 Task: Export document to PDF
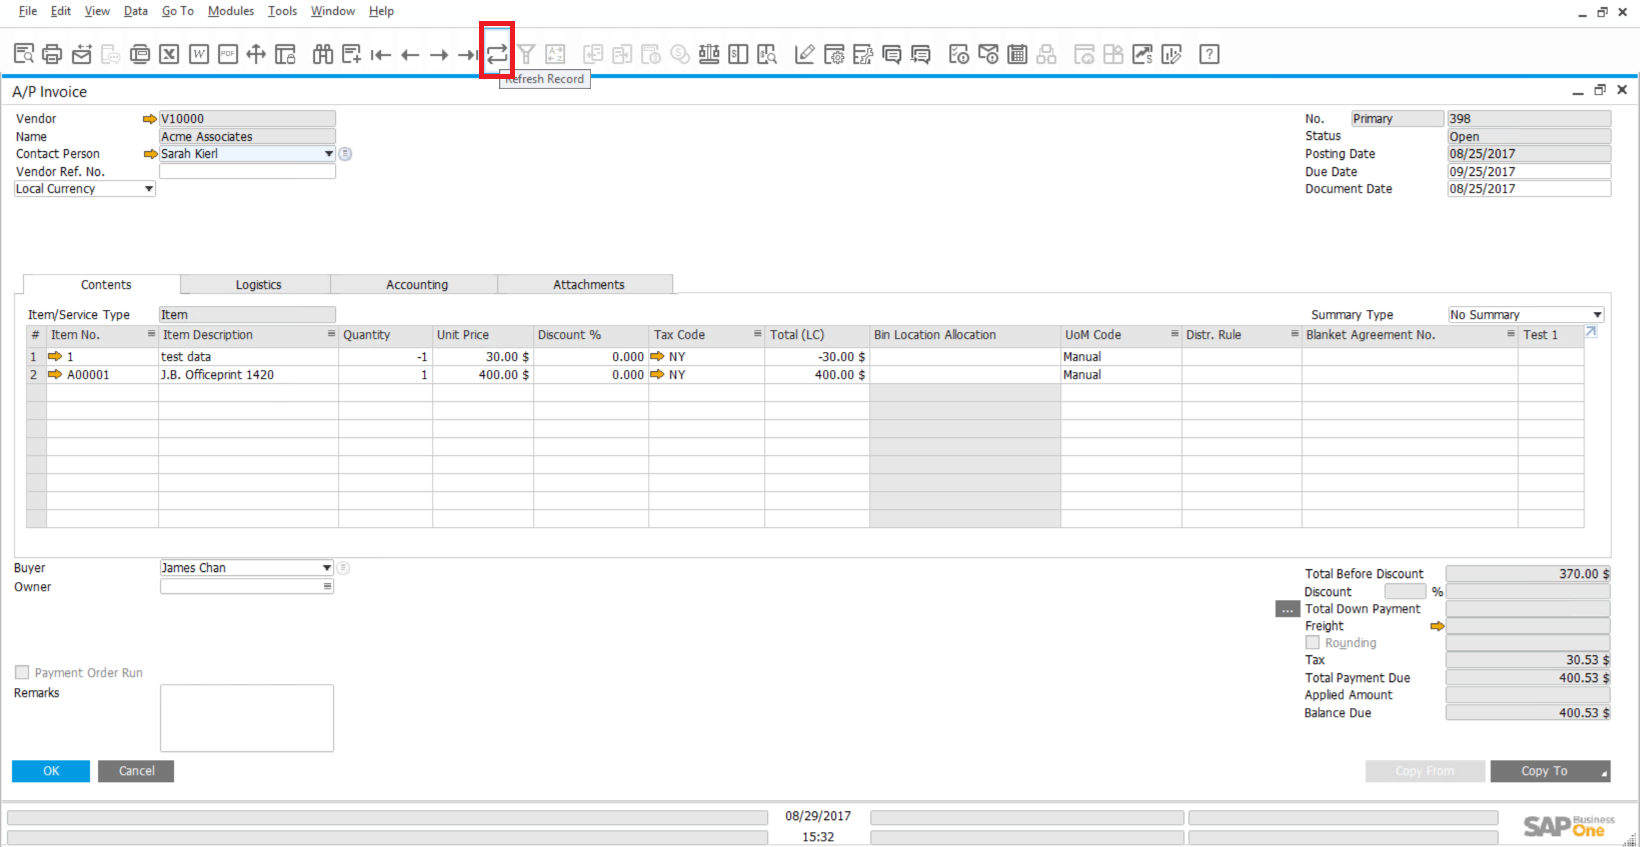point(228,54)
